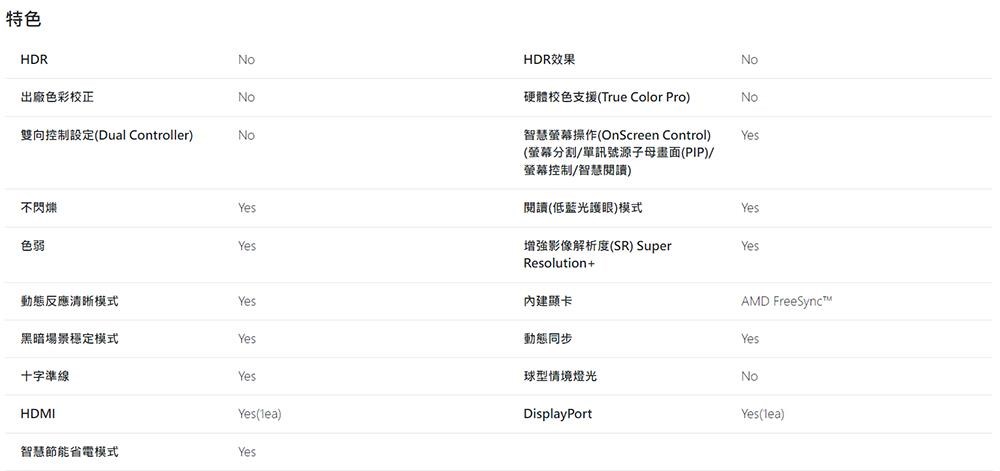Viewport: 1000px width, 471px height.
Task: Click the 閱讀(低藍光護眼)模式 label
Action: point(582,208)
